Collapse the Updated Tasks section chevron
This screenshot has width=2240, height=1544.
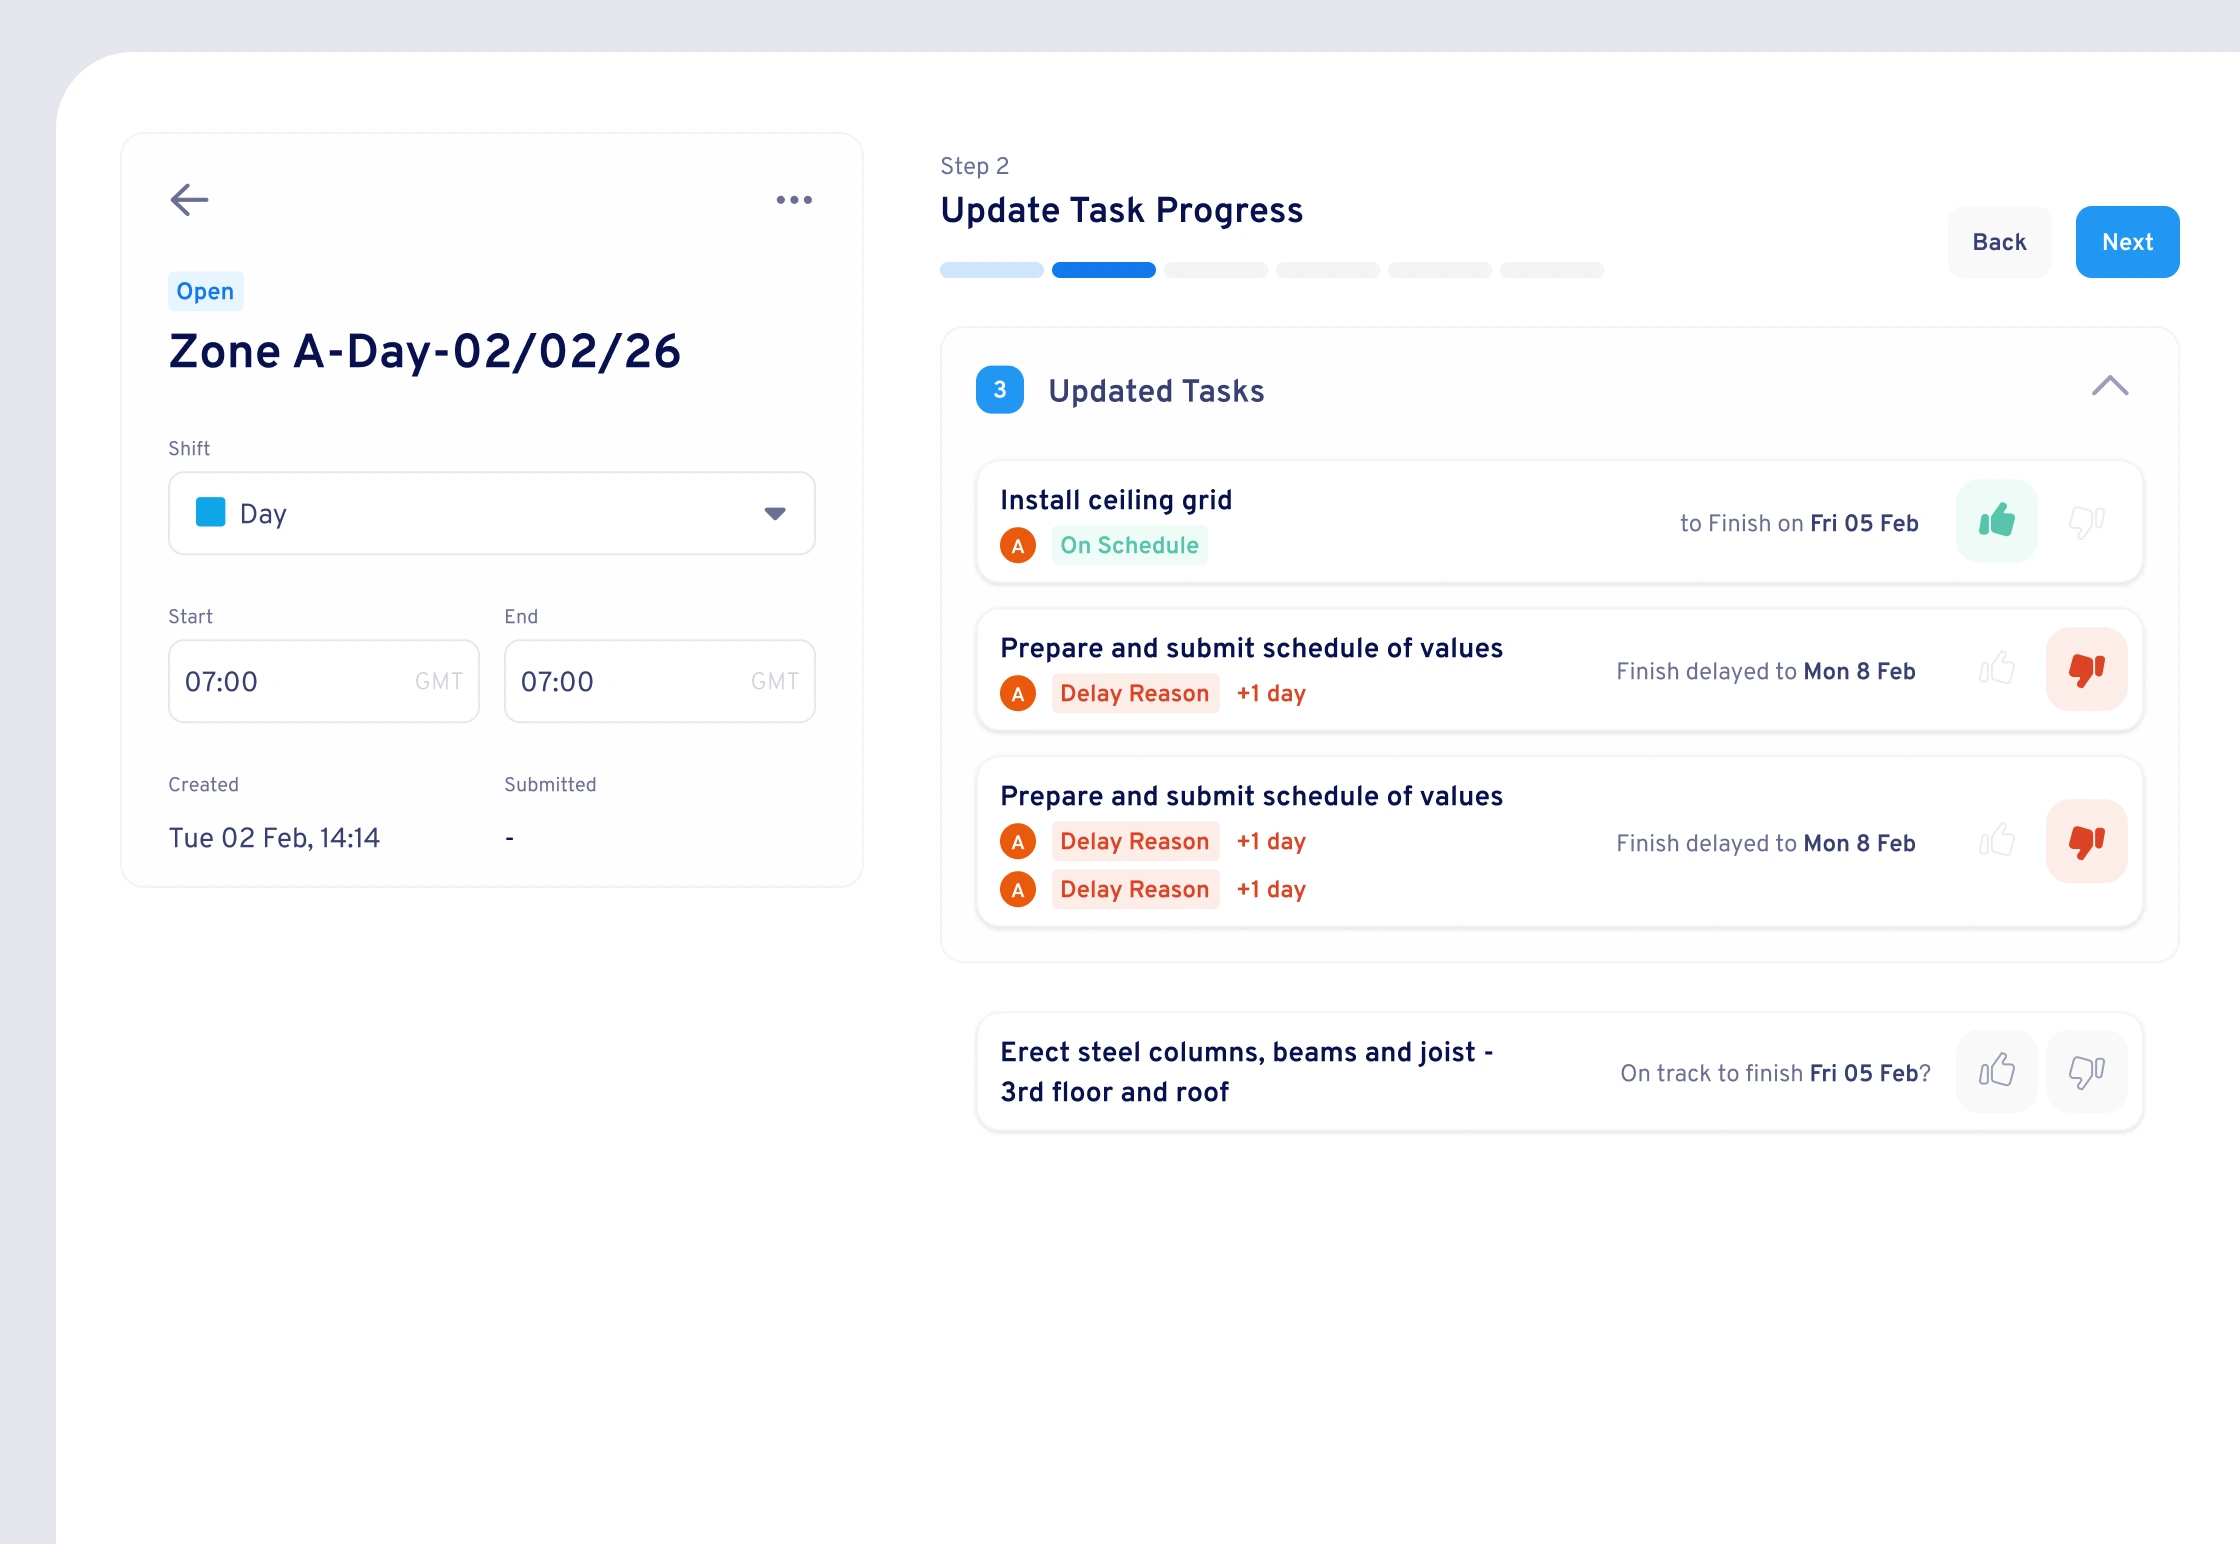click(x=2110, y=386)
